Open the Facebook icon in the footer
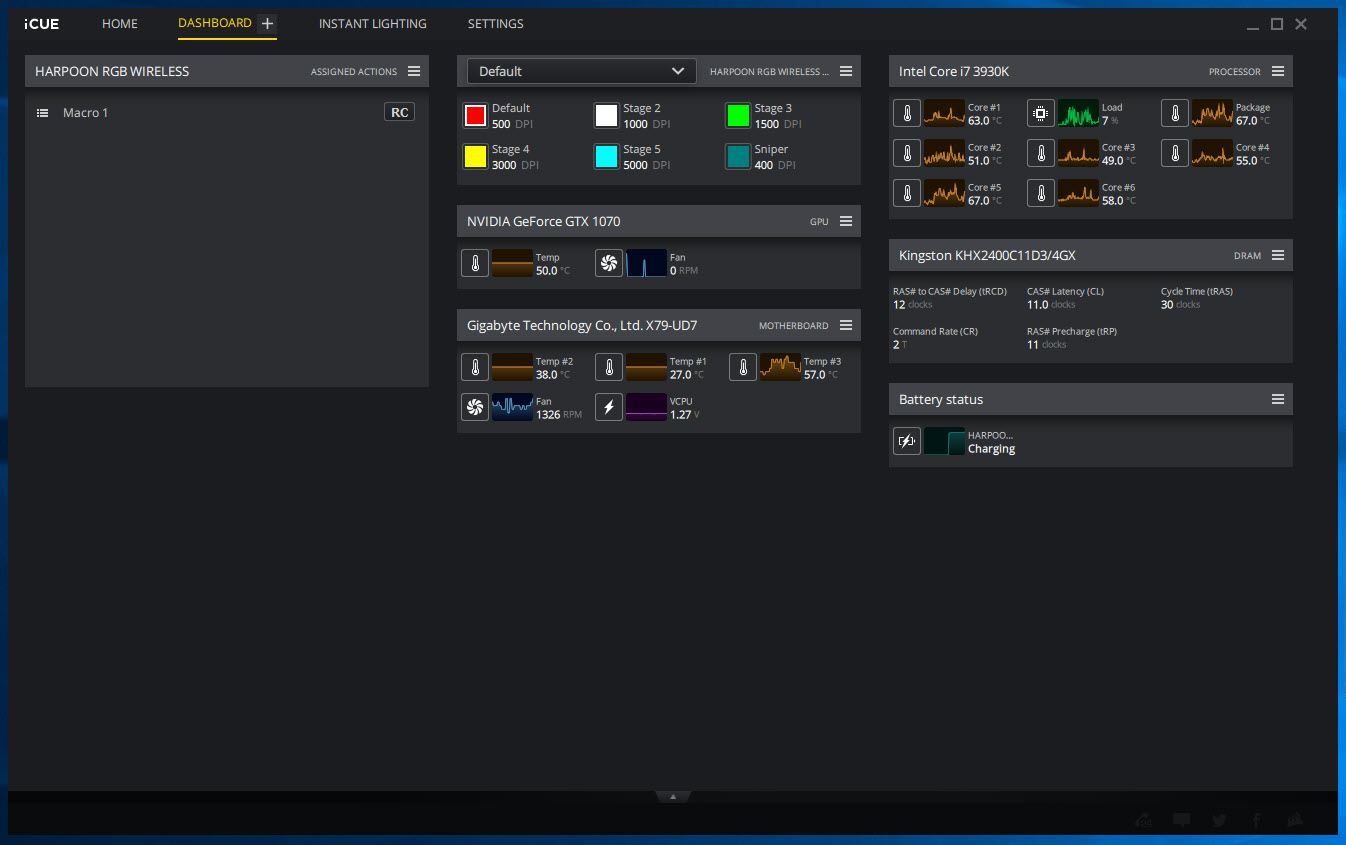 (x=1257, y=821)
